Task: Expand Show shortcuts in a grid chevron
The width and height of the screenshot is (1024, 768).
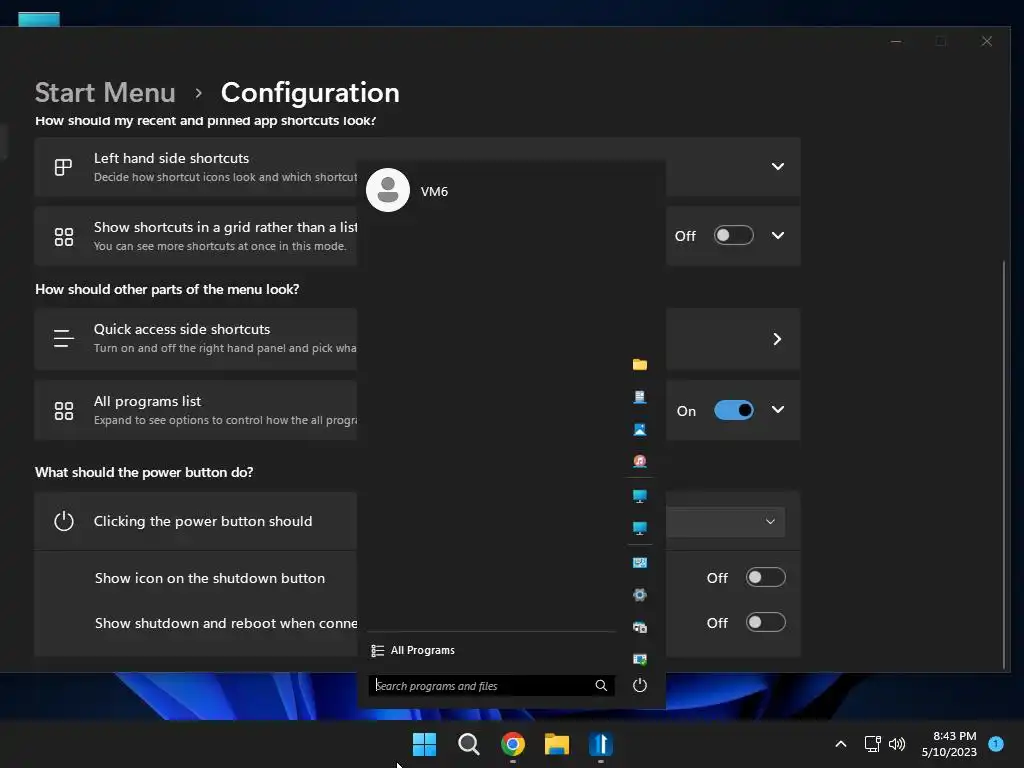Action: coord(777,235)
